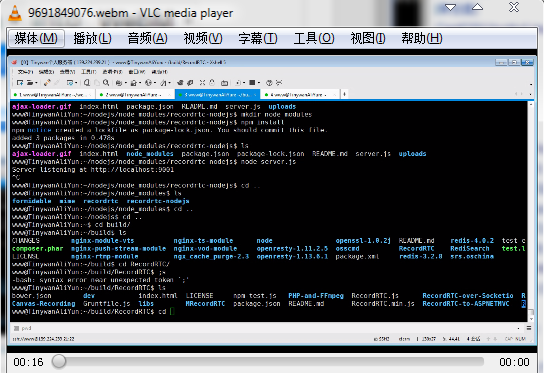Open the Xshell compose bar menu icon

pyautogui.click(x=529, y=328)
